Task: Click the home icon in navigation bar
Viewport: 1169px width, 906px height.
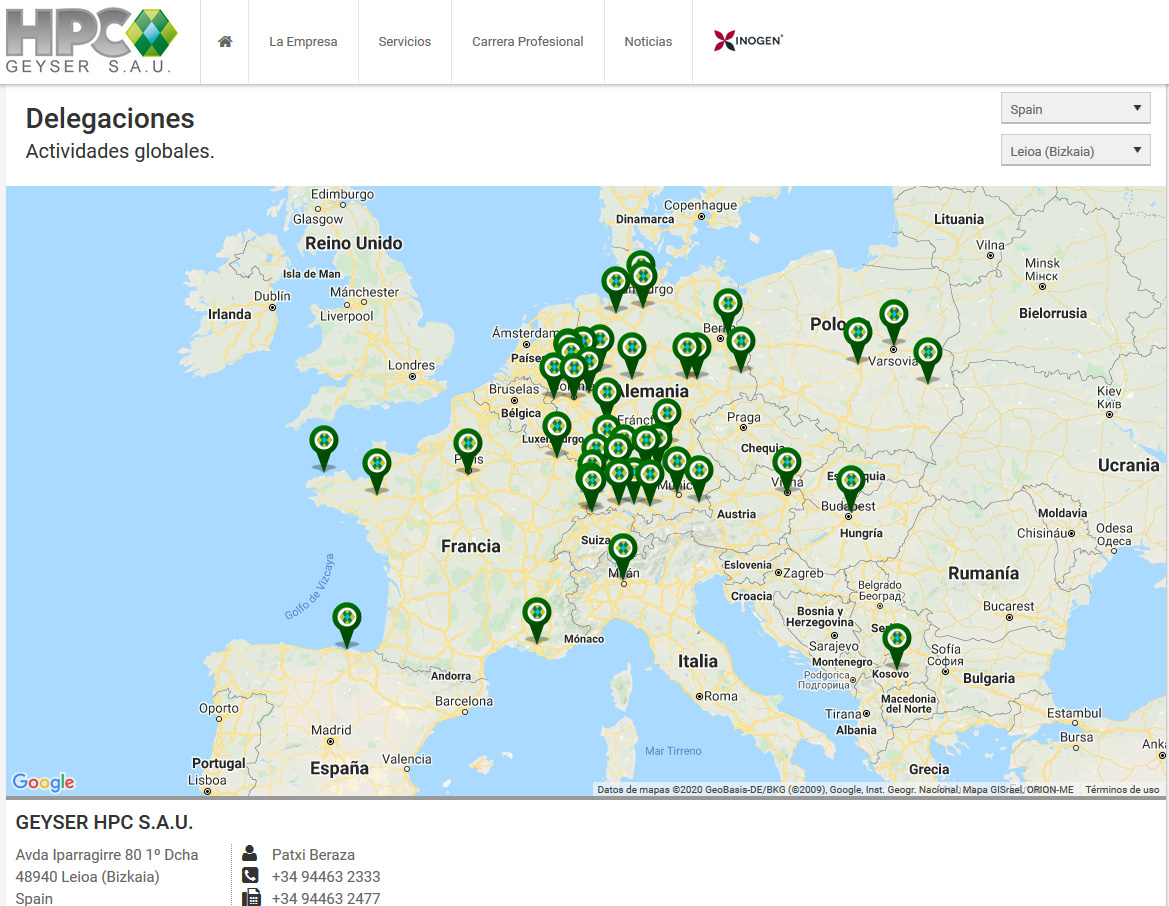Action: 225,42
